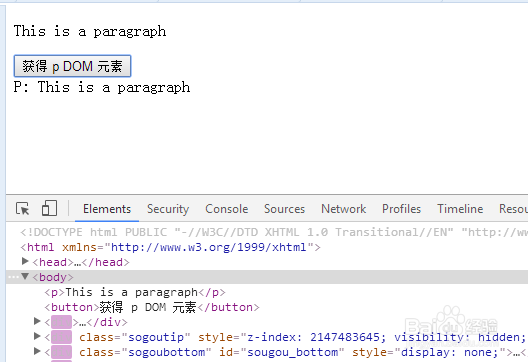
Task: Activate the inspect element picker icon
Action: (x=23, y=209)
